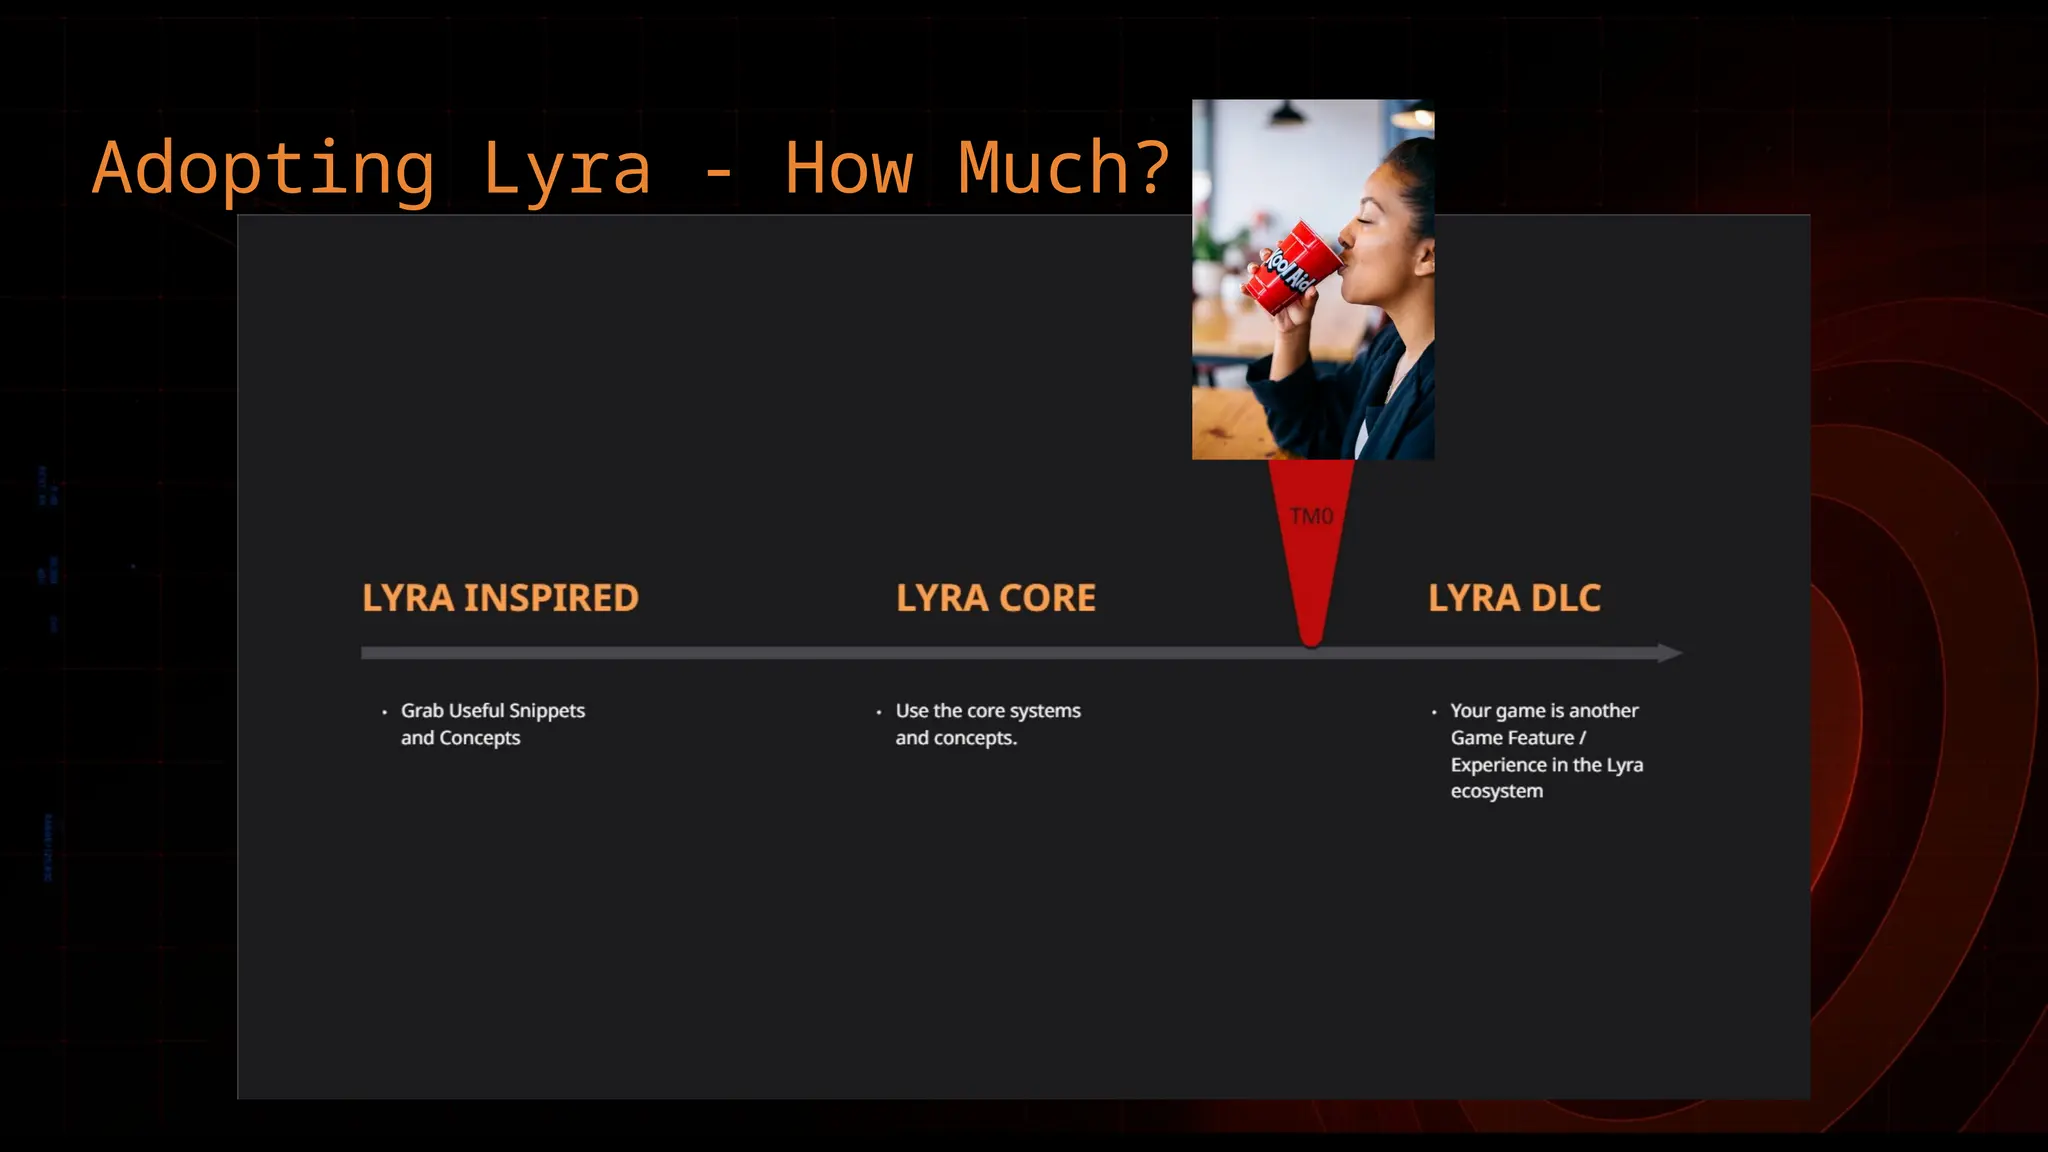Select the LYRA INSPIRED heading
2048x1152 pixels.
pos(500,598)
